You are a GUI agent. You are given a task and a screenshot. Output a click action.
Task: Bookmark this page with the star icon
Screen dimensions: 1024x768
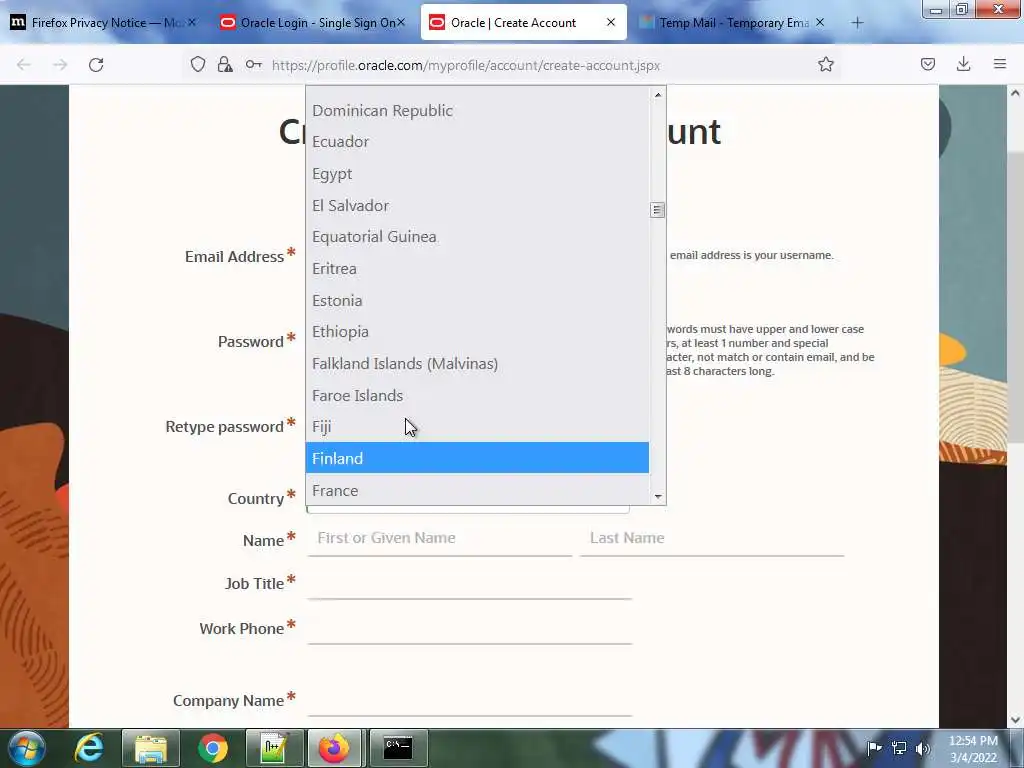tap(825, 64)
